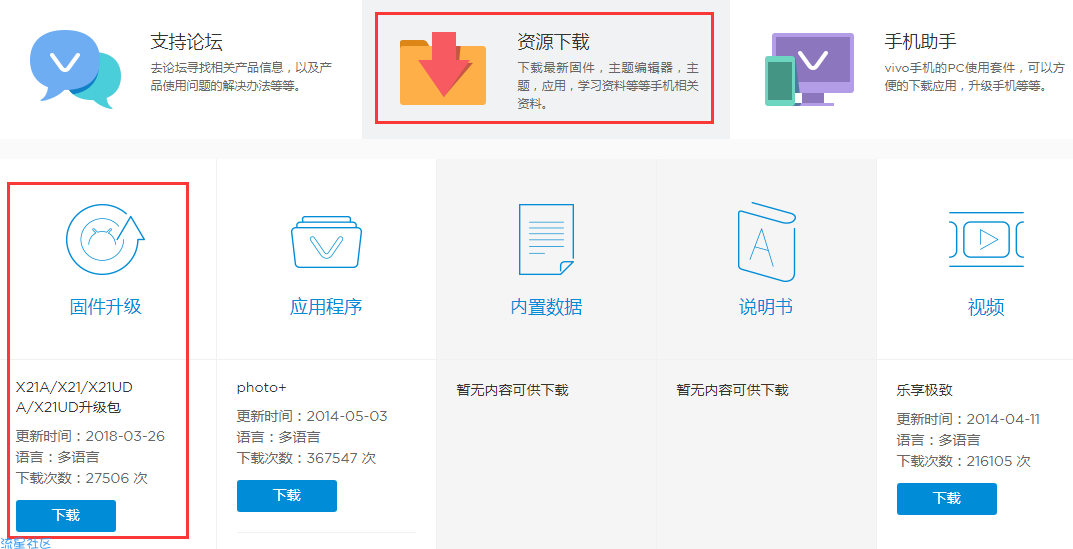Image resolution: width=1073 pixels, height=549 pixels.
Task: Switch to the 说明书 tab label
Action: [766, 306]
